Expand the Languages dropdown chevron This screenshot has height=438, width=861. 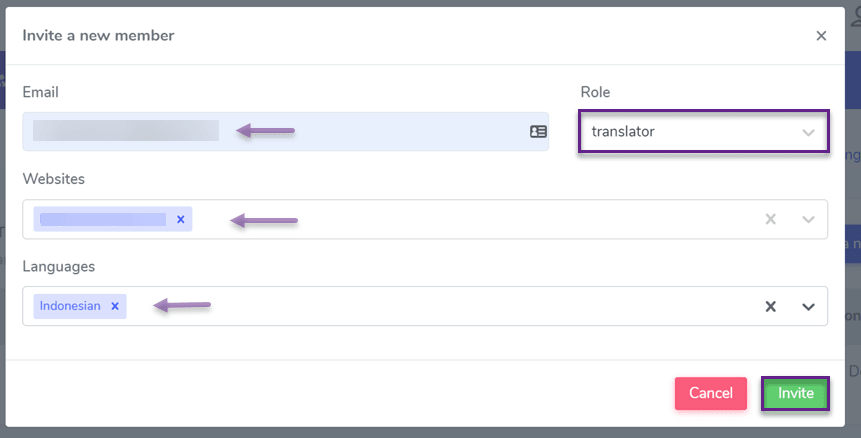808,307
